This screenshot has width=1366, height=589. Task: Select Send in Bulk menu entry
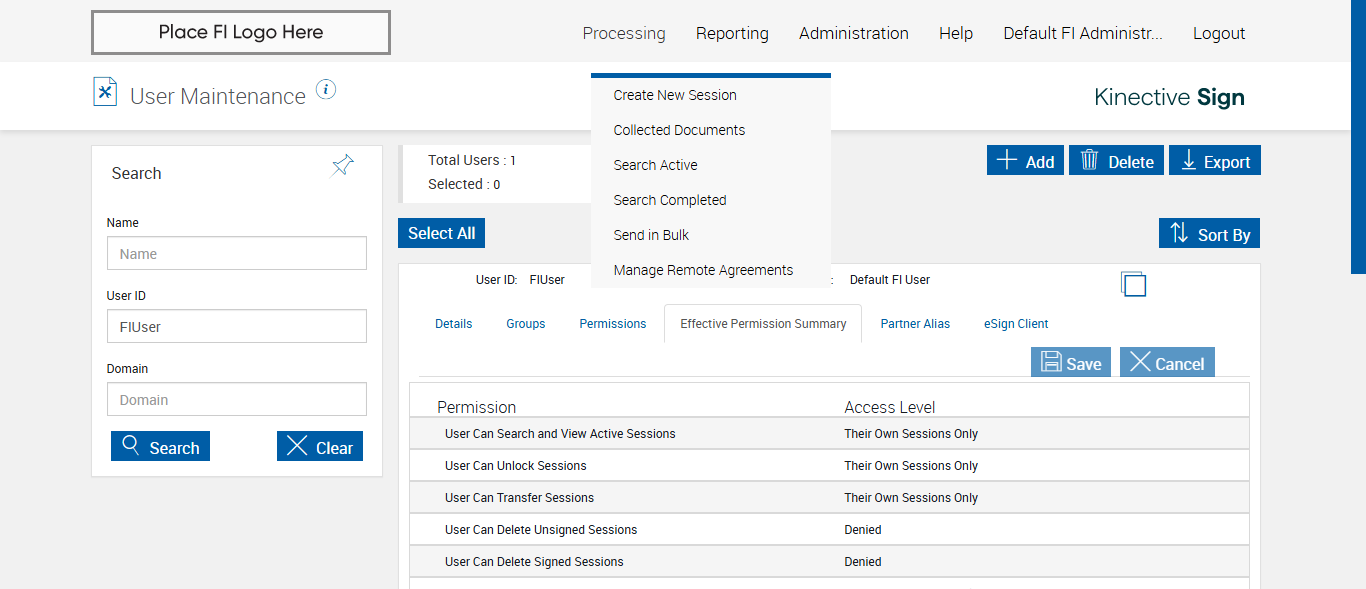point(651,235)
